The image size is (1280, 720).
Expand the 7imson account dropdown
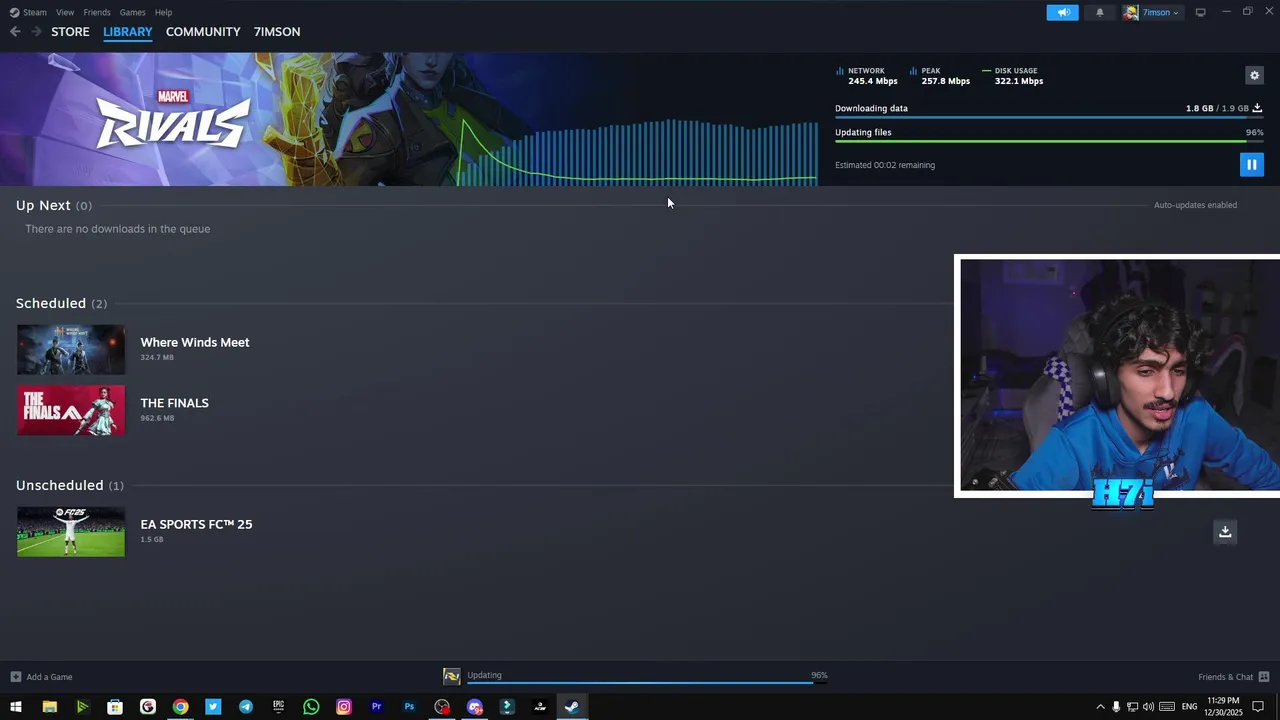pos(1153,12)
